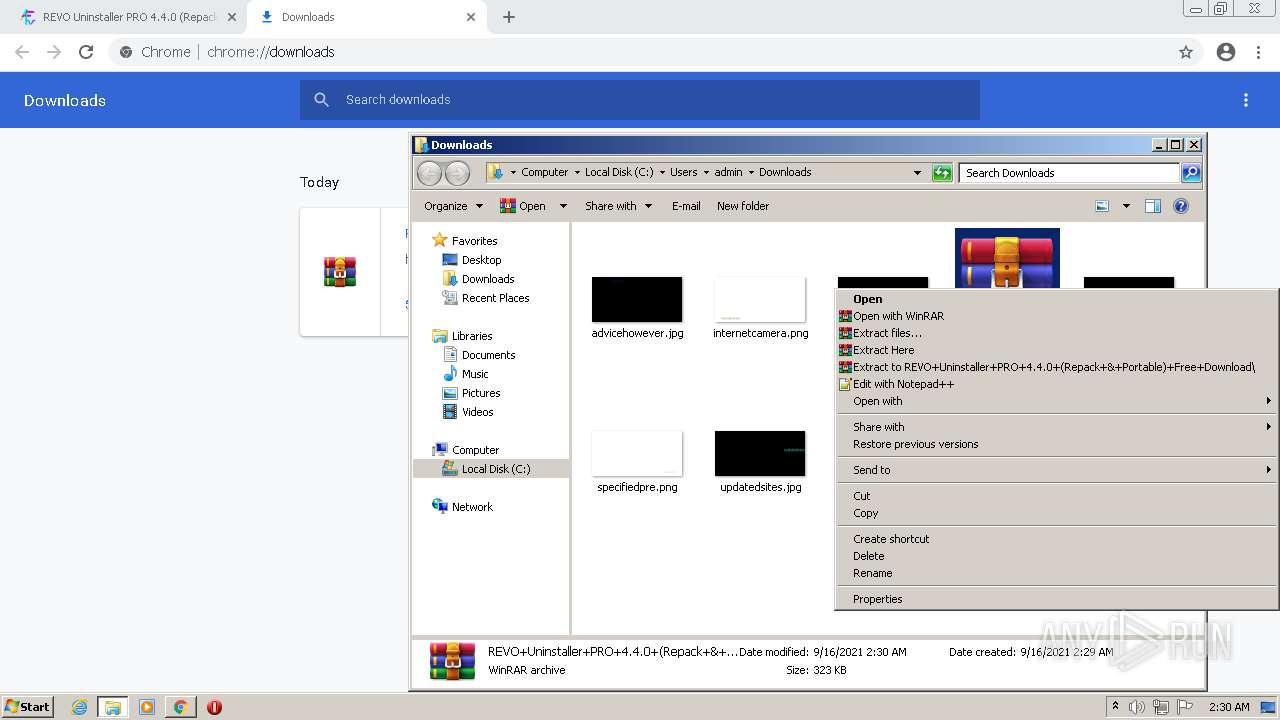Viewport: 1280px width, 720px height.
Task: Click the New folder toolbar button
Action: click(743, 206)
